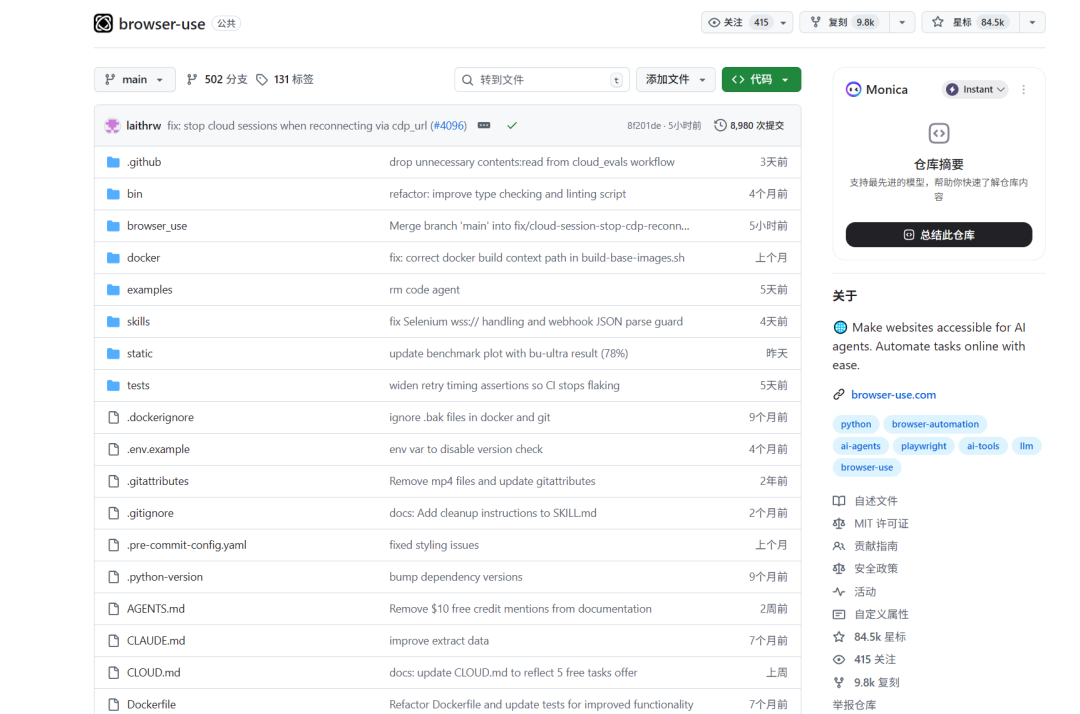Open the static folder
This screenshot has height=714, width=1080.
(140, 354)
